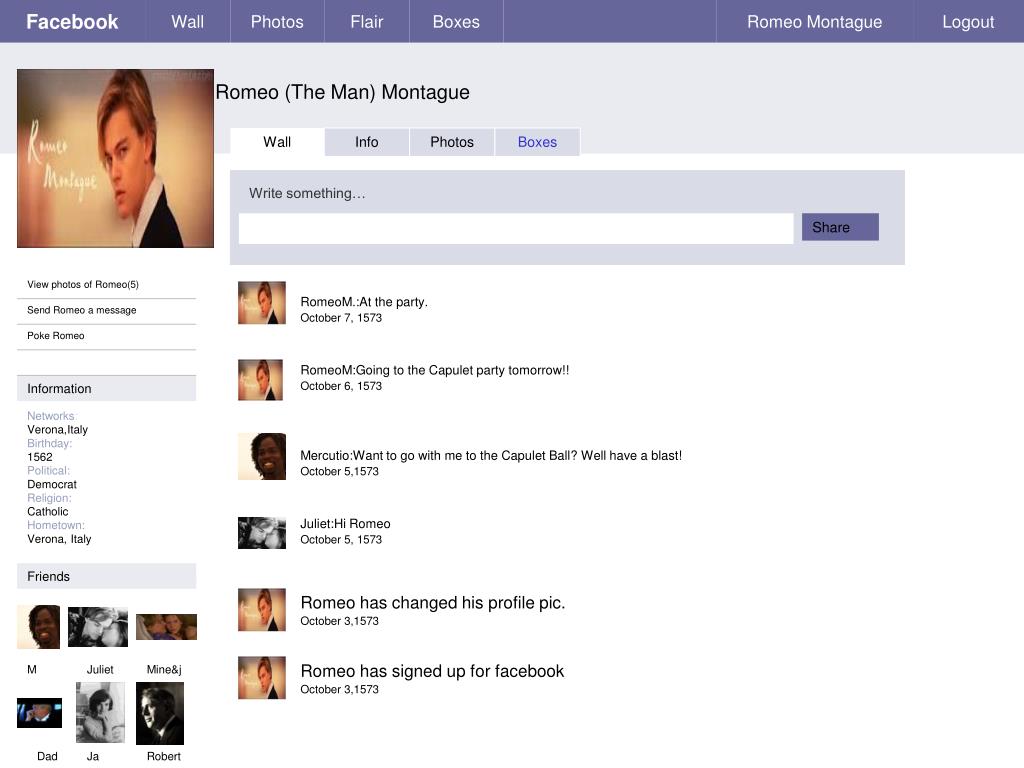
Task: Click 'Juliet:Hi Romeo' post text
Action: pyautogui.click(x=345, y=523)
